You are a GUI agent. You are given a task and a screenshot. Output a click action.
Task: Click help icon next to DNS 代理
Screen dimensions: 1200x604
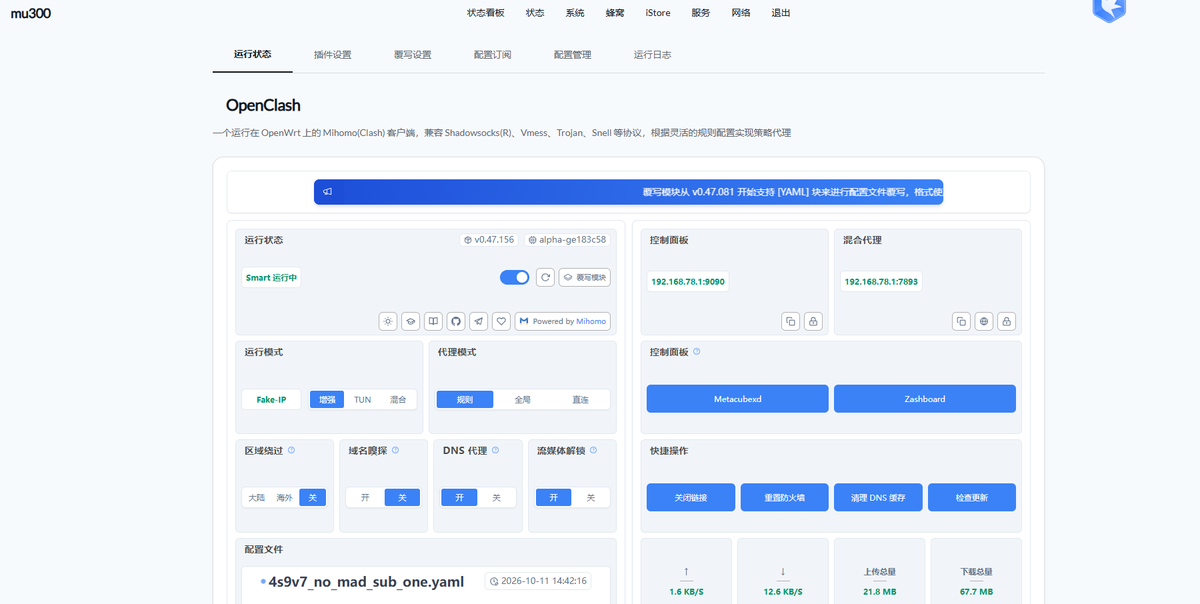coord(495,450)
